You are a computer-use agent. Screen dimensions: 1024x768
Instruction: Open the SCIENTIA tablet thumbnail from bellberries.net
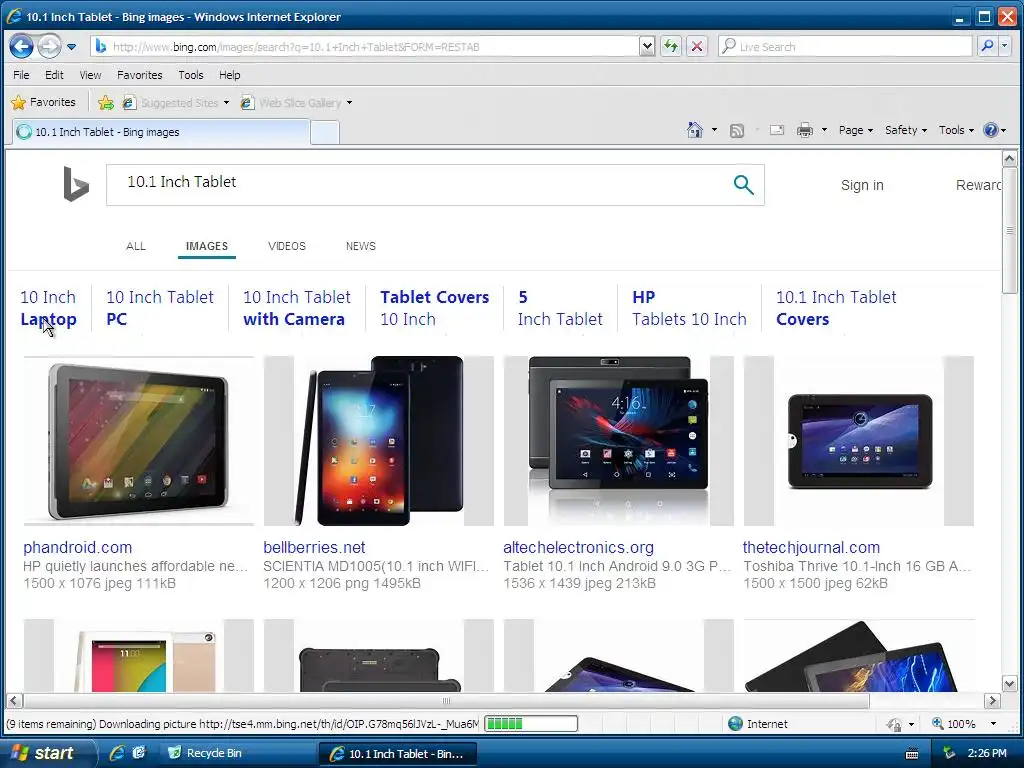coord(379,441)
